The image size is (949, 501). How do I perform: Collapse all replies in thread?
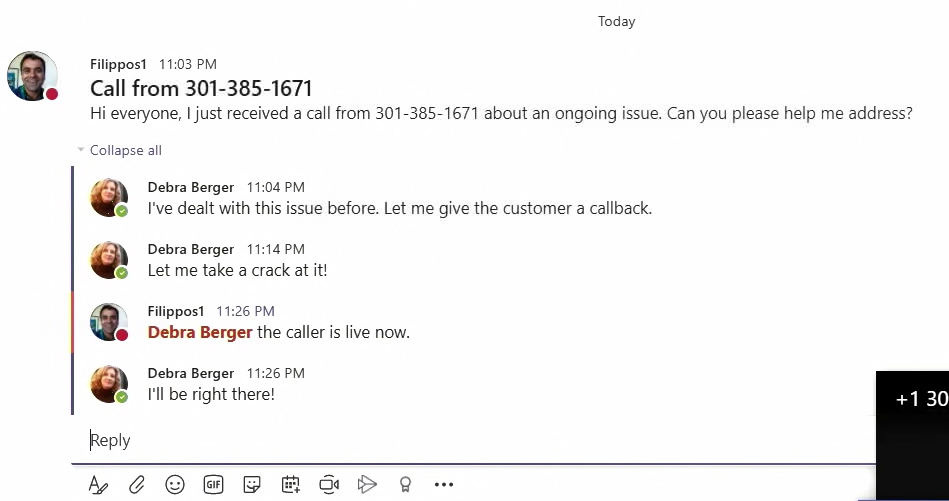click(x=126, y=150)
